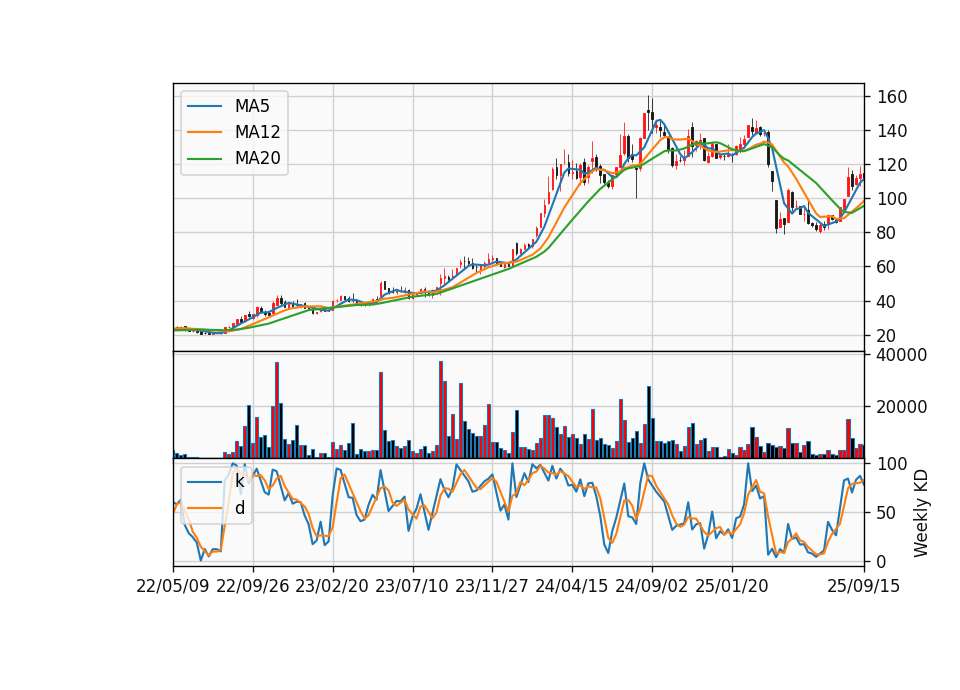Click the MA20 legend label
Viewport: 960px width, 690px height.
pyautogui.click(x=257, y=159)
